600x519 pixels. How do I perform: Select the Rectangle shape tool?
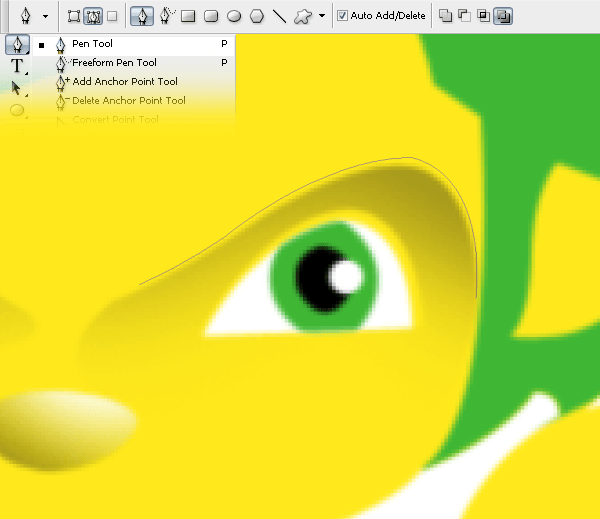[188, 16]
